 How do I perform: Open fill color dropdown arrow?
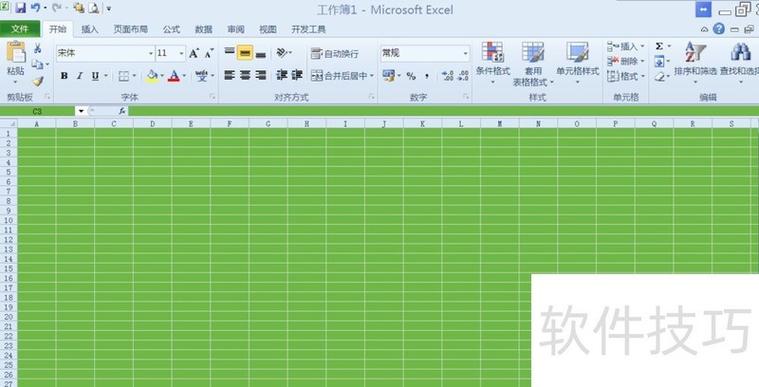click(x=162, y=76)
